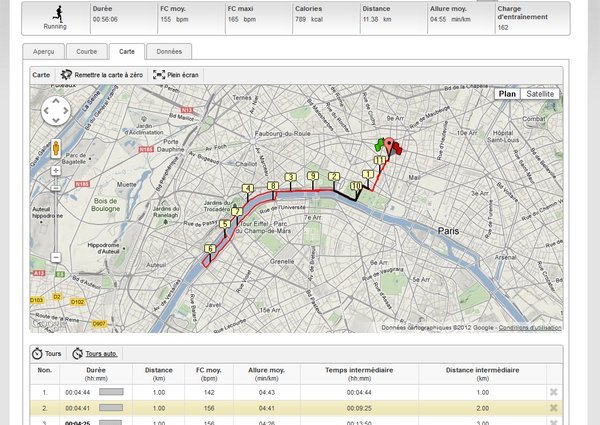Viewport: 600px width, 425px height.
Task: Click lap marker 10 on map
Action: (356, 186)
